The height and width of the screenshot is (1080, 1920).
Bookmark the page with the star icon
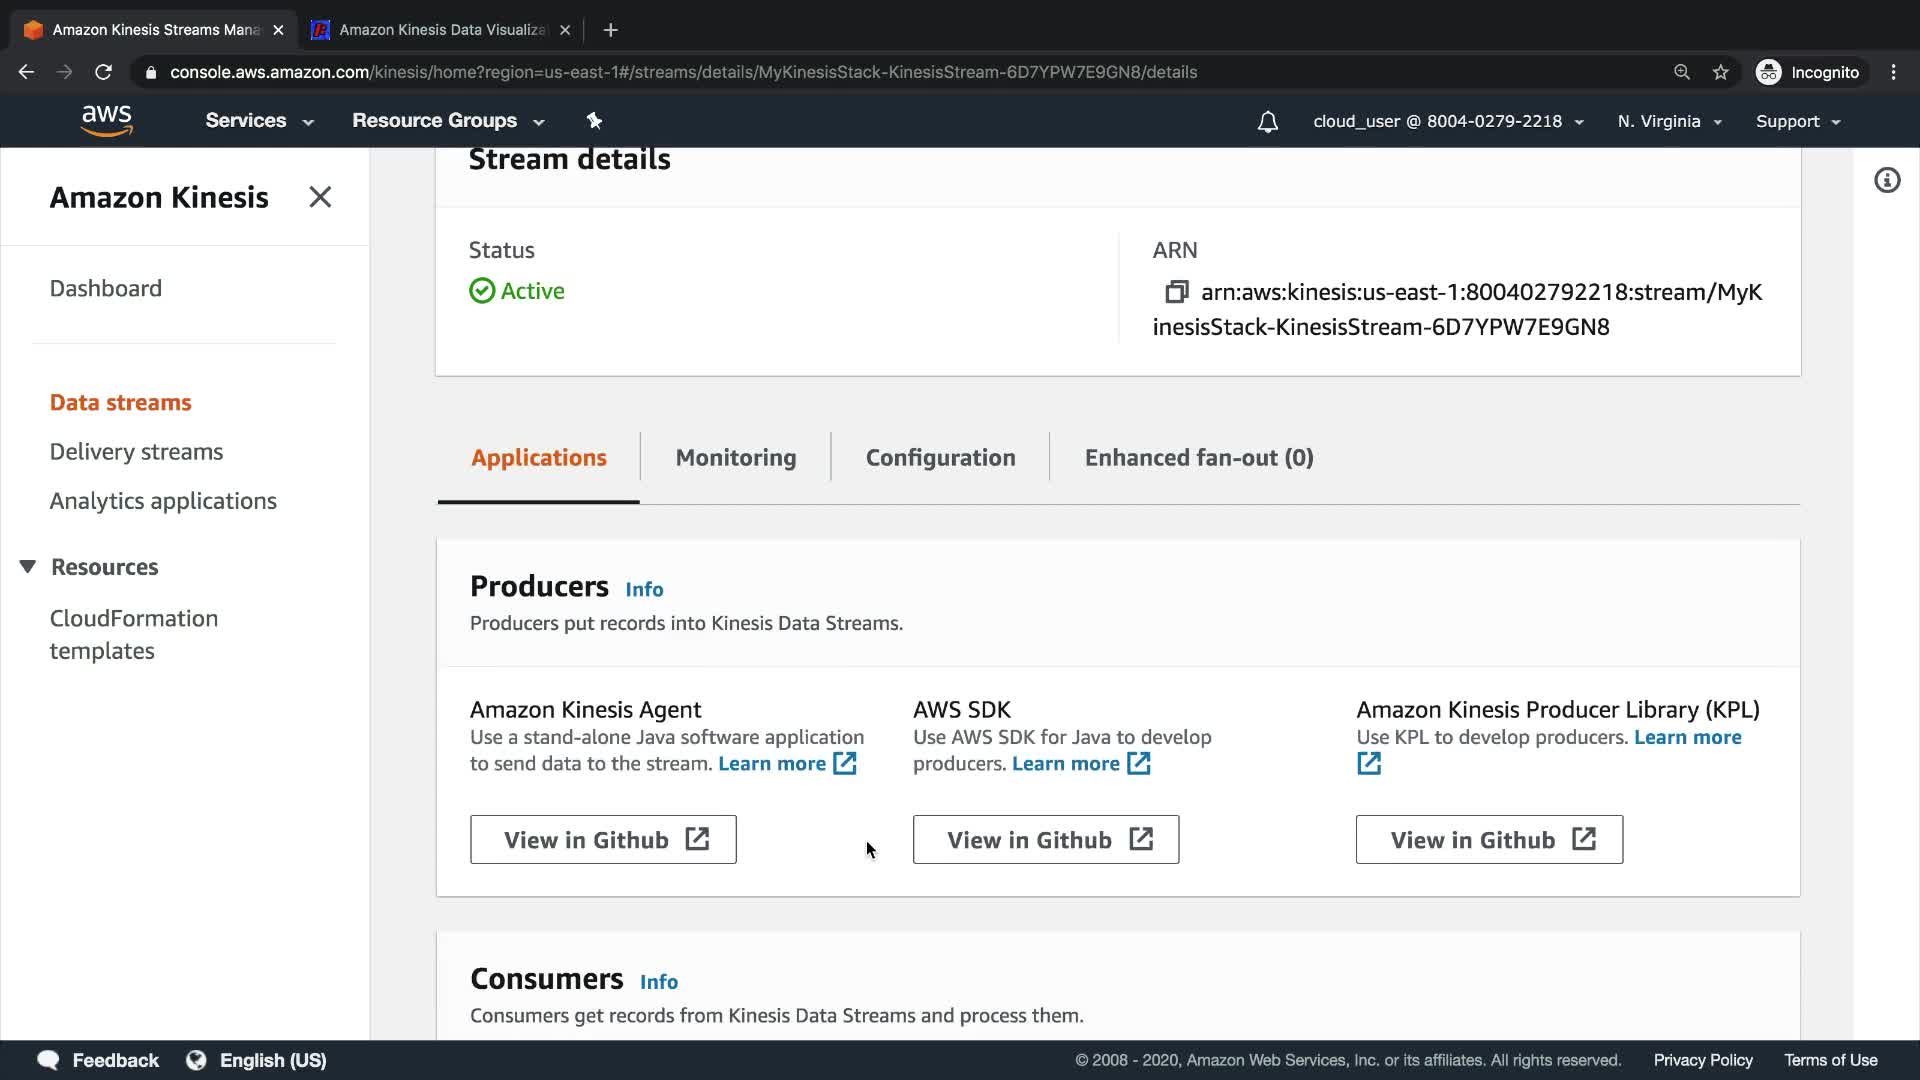point(1720,72)
